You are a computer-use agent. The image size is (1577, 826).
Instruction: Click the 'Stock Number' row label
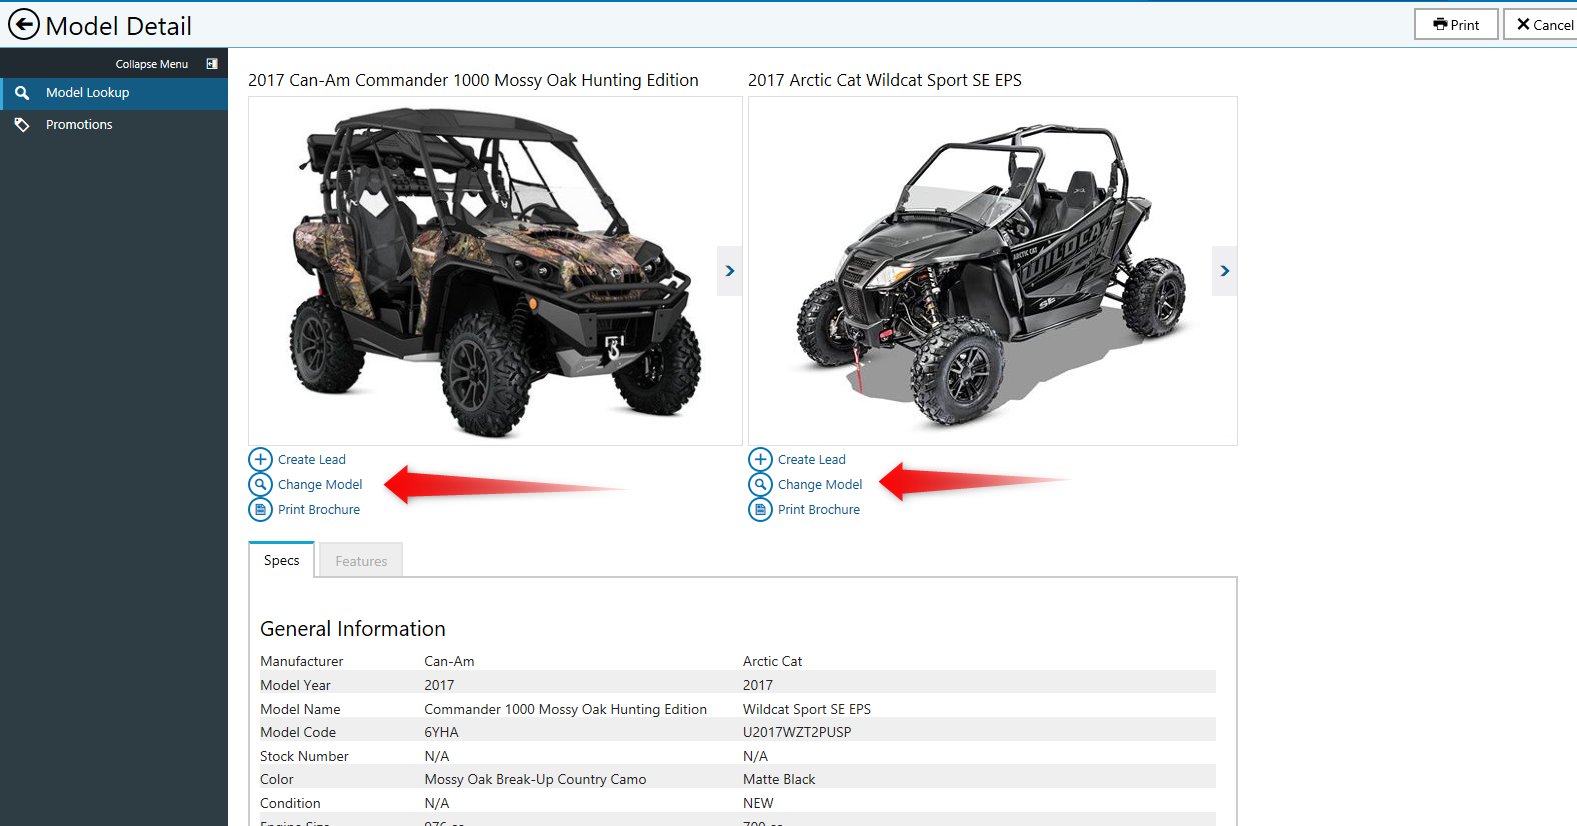click(304, 757)
